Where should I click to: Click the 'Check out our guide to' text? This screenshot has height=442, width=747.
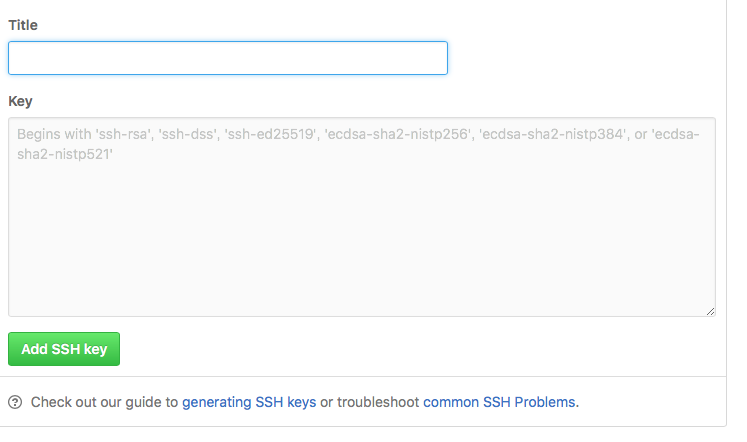click(104, 403)
